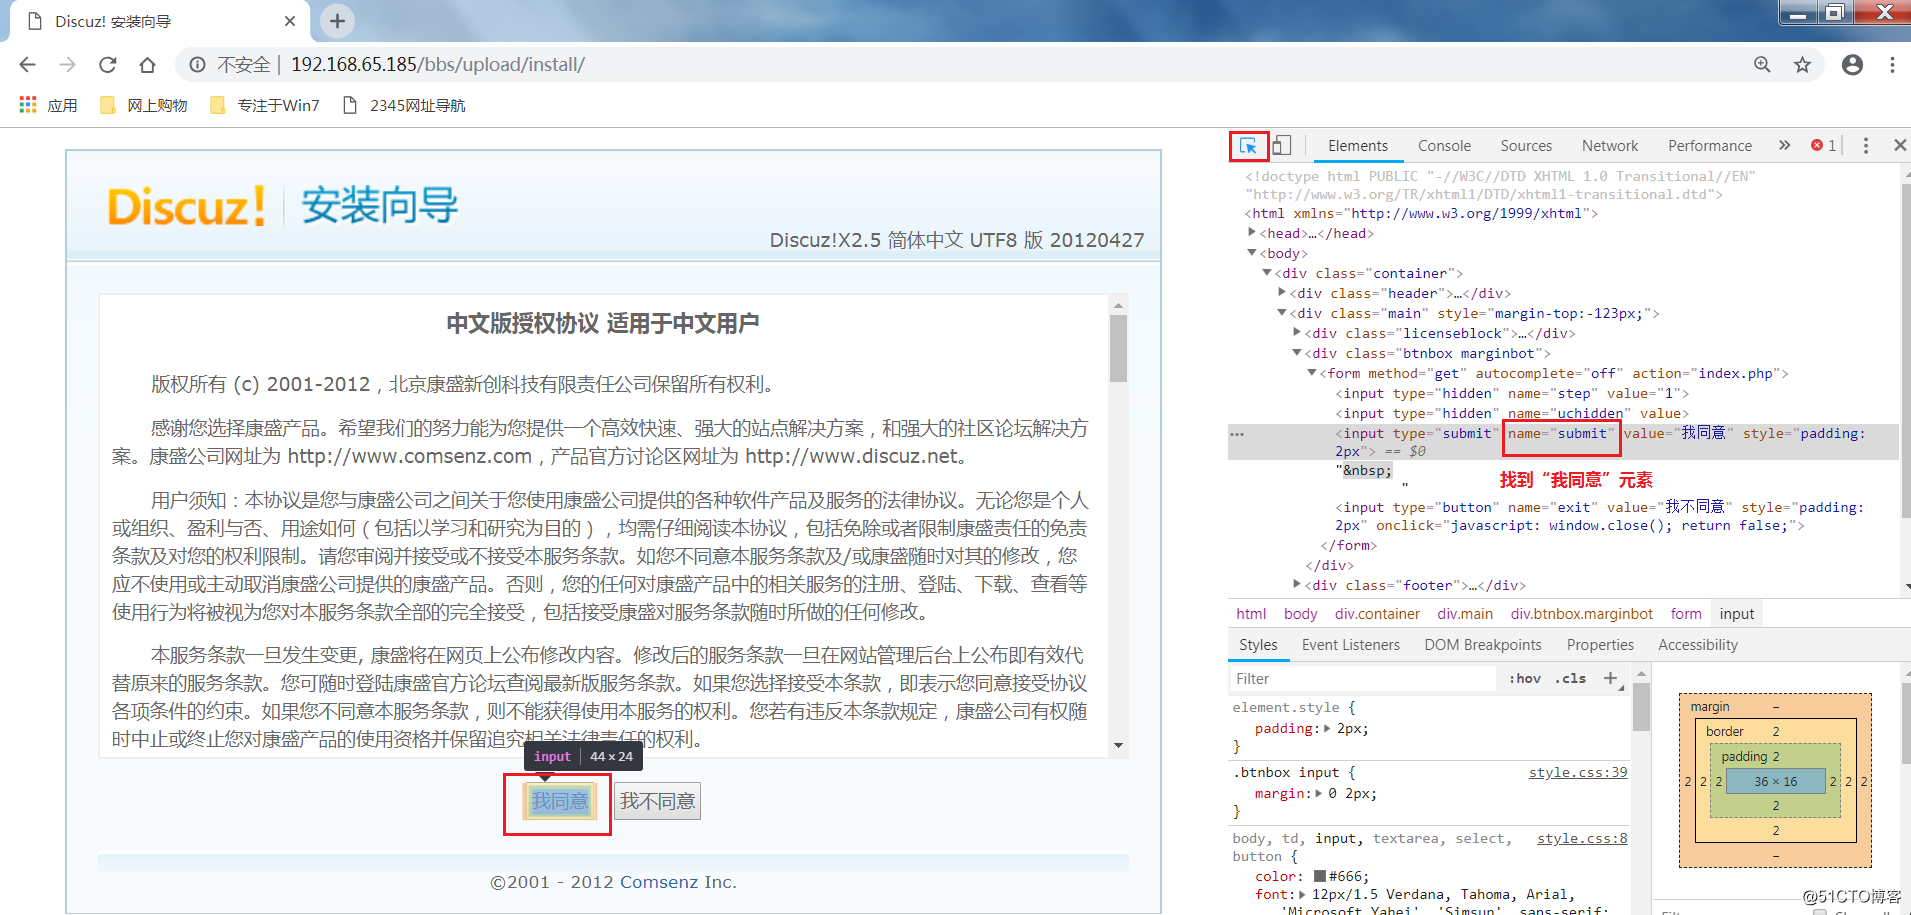
Task: Open the 2345网址导航 bookmark
Action: tap(403, 105)
